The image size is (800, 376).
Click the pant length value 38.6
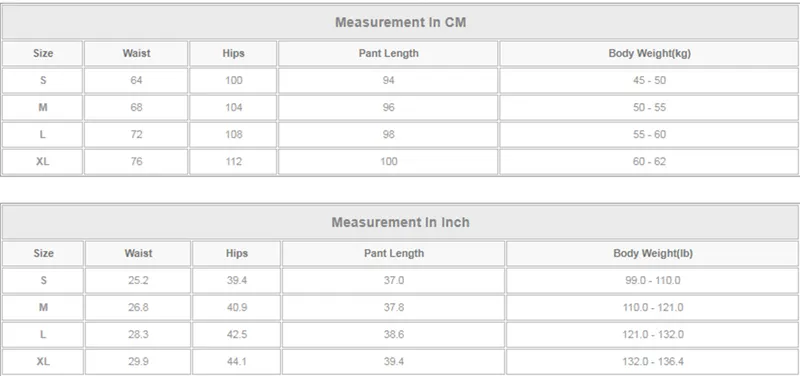click(393, 334)
